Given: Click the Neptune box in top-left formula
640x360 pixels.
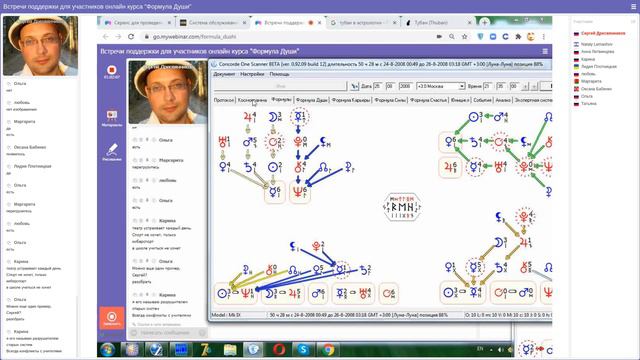Looking at the screenshot, I should 300,192.
